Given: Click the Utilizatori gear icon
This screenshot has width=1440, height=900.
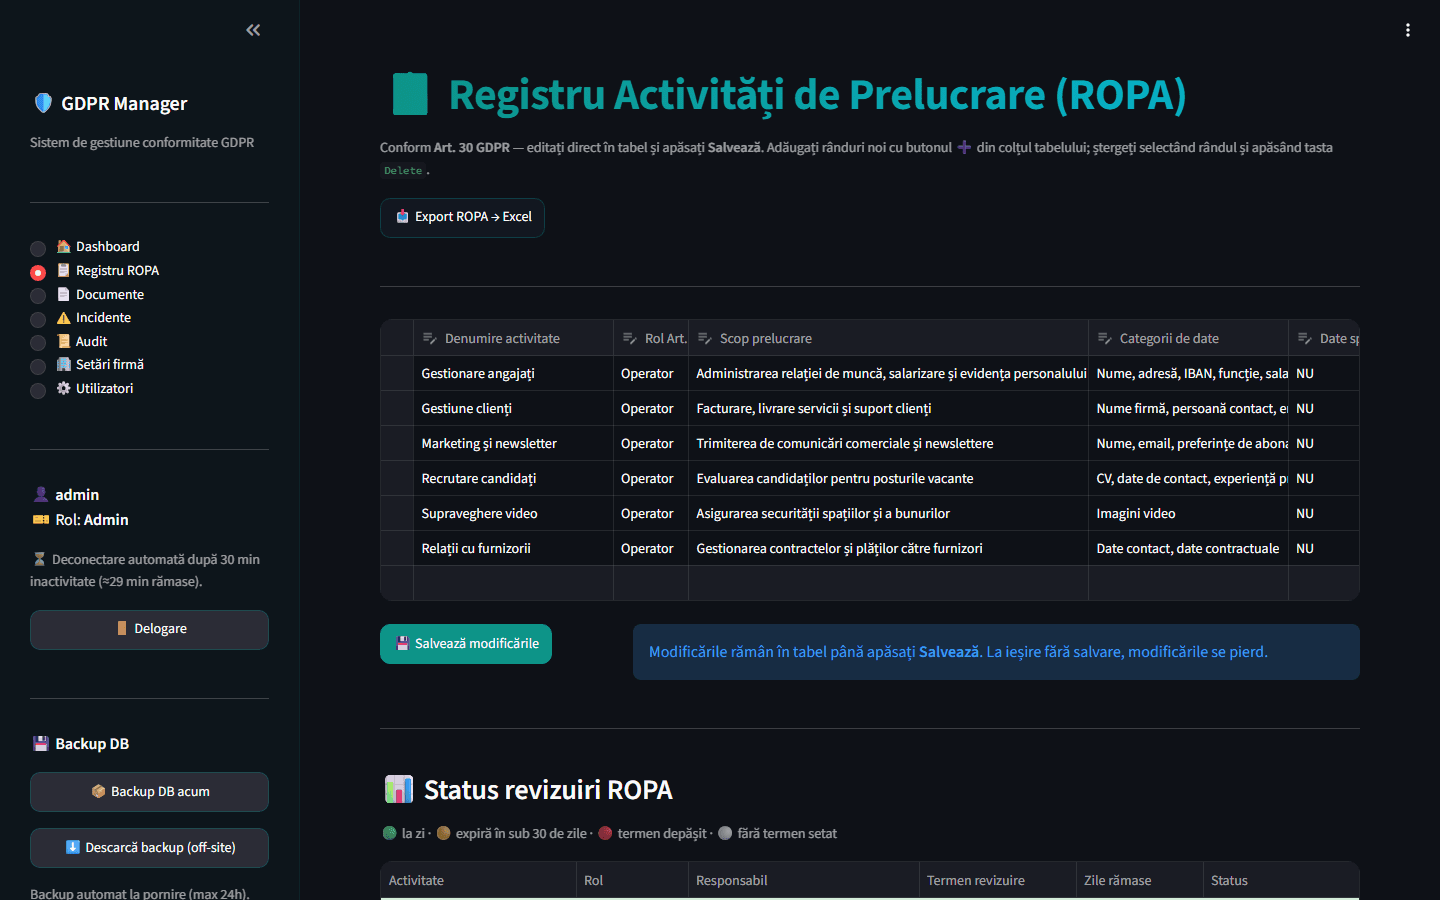Looking at the screenshot, I should point(64,388).
